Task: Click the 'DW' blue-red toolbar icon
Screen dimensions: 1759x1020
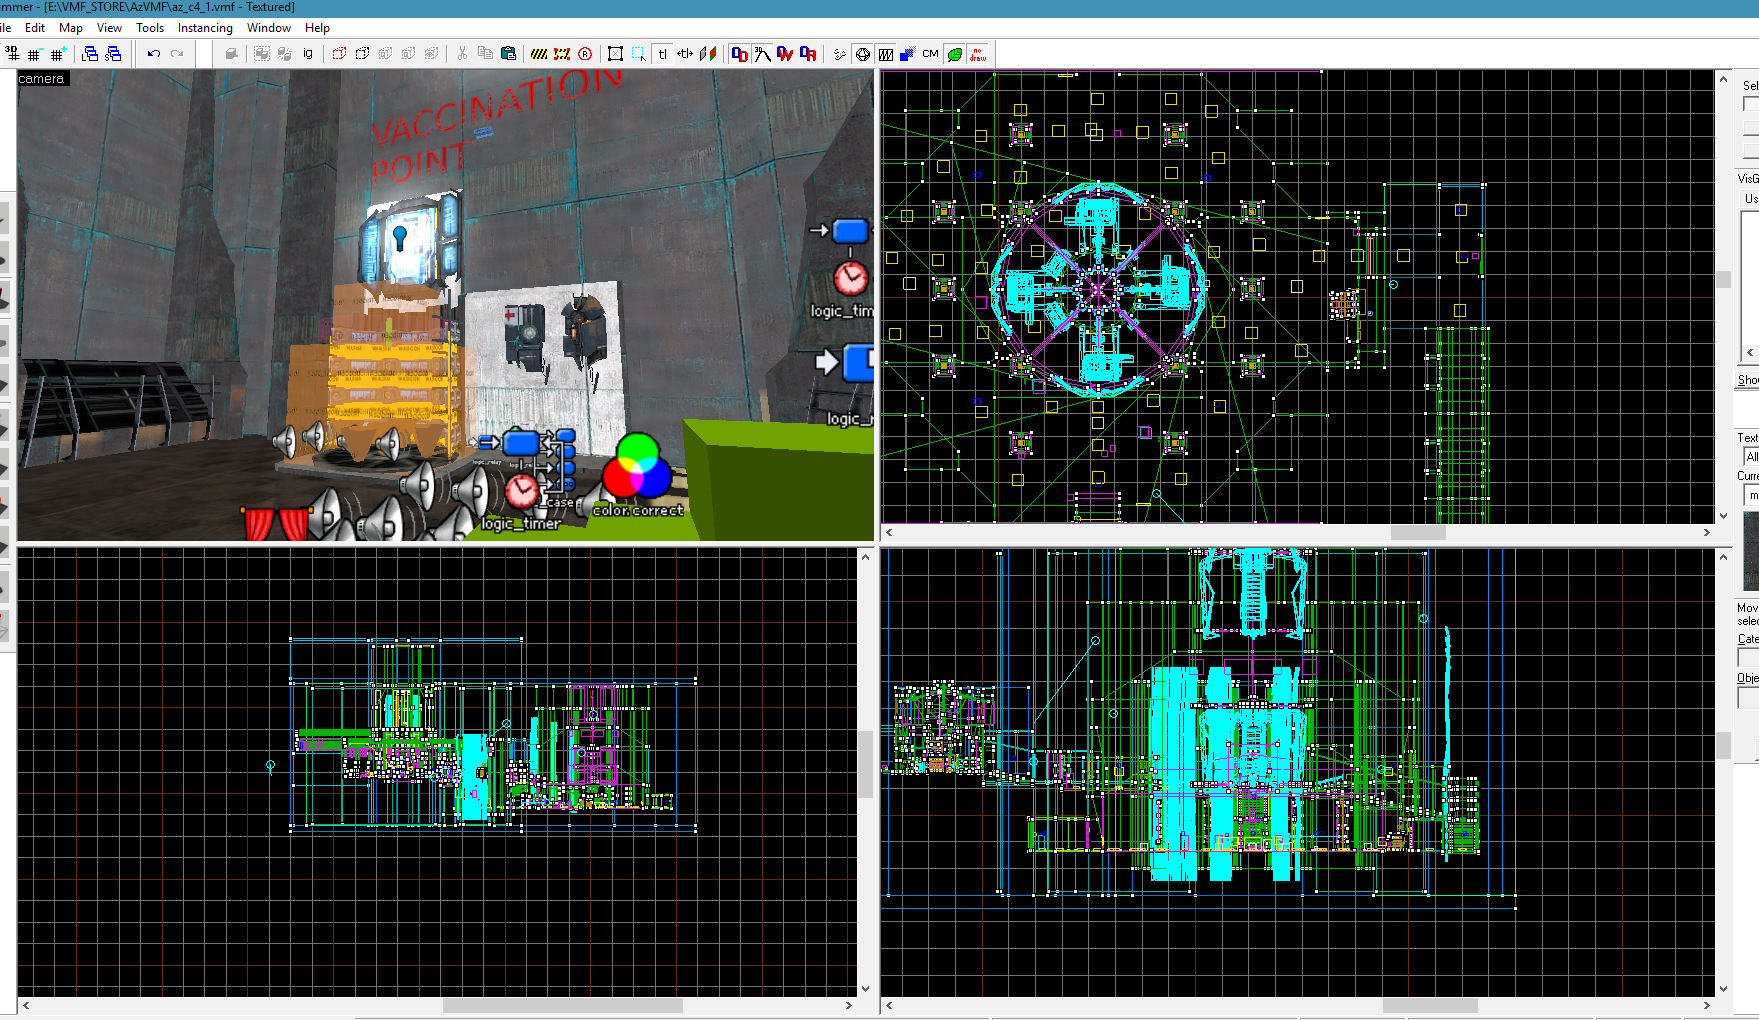Action: click(785, 54)
